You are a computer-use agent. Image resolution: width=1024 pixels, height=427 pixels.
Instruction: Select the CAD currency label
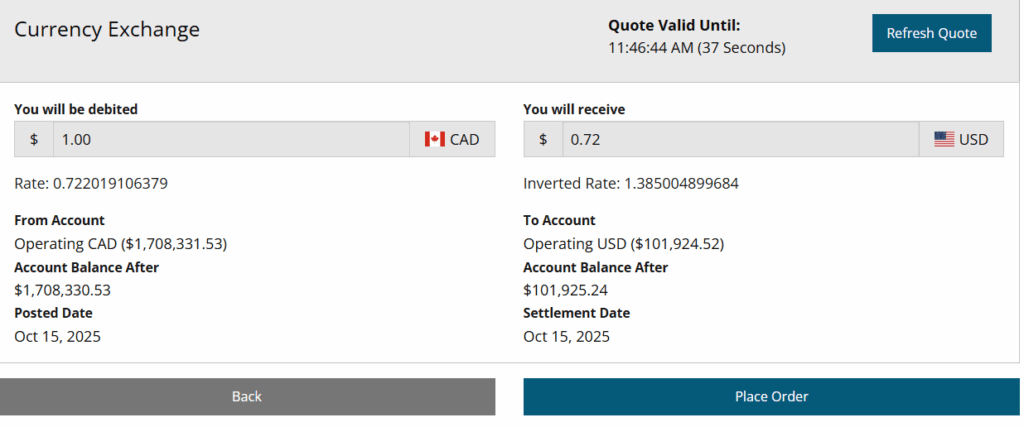465,139
